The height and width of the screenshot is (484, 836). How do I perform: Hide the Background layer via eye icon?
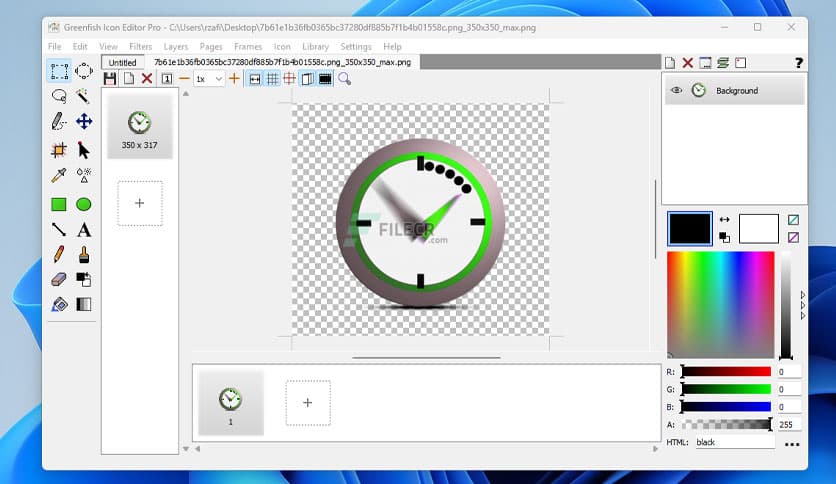[x=676, y=90]
